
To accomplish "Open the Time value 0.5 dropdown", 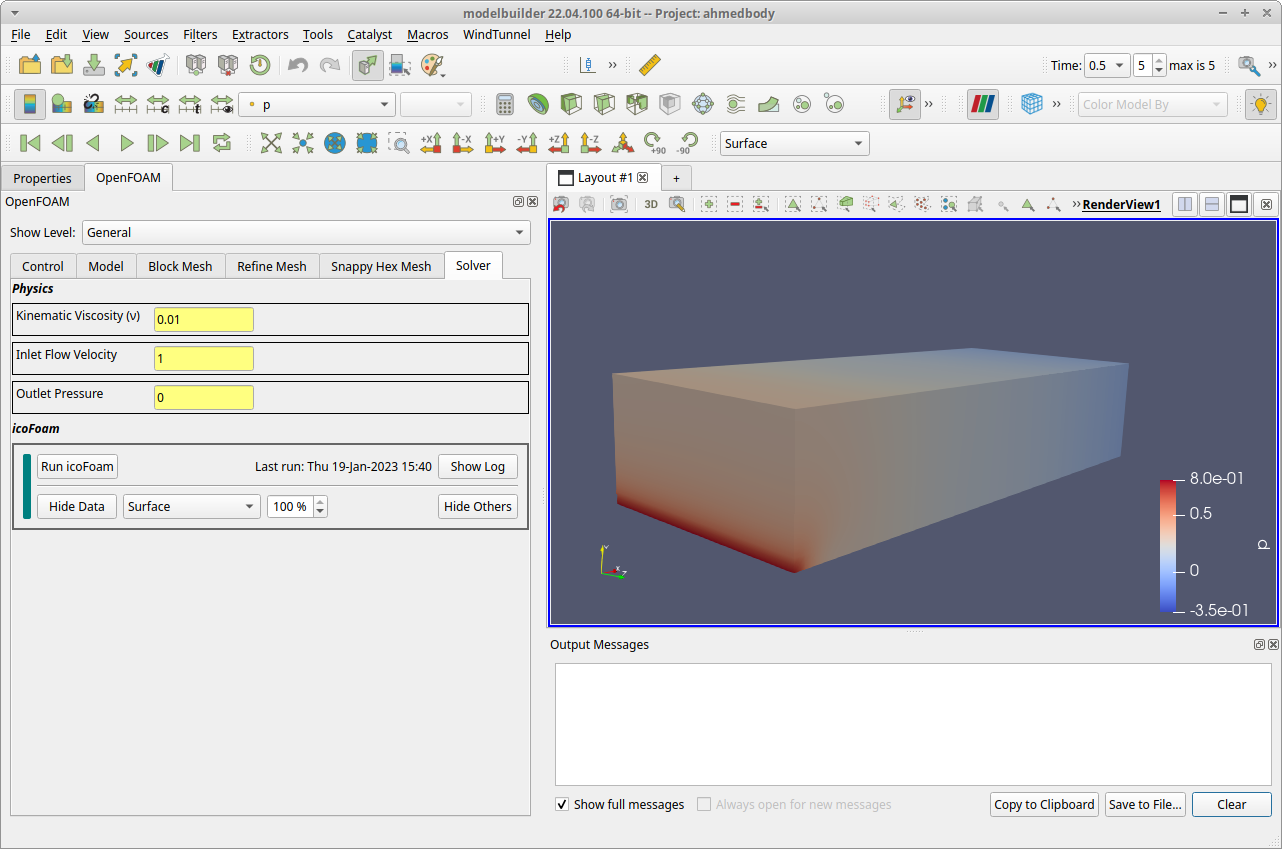I will click(x=1107, y=65).
